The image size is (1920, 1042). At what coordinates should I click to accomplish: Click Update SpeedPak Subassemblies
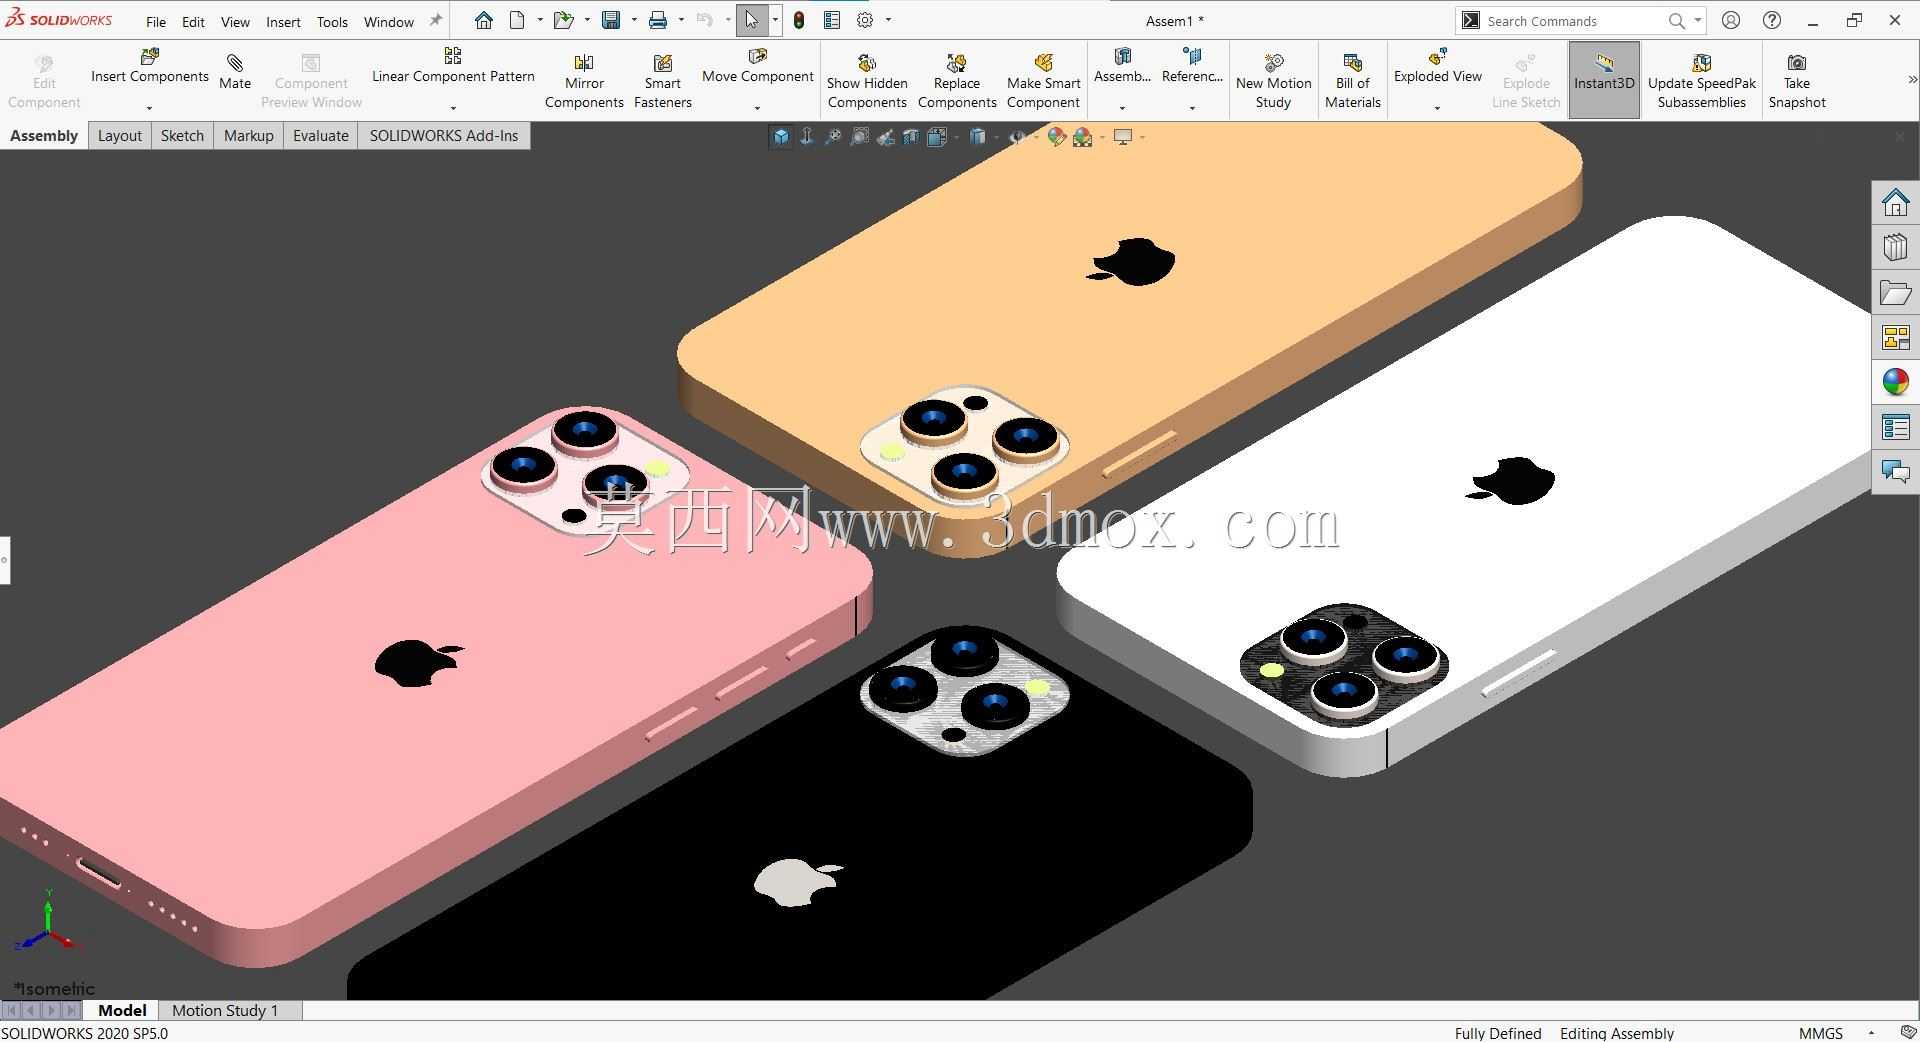coord(1701,81)
